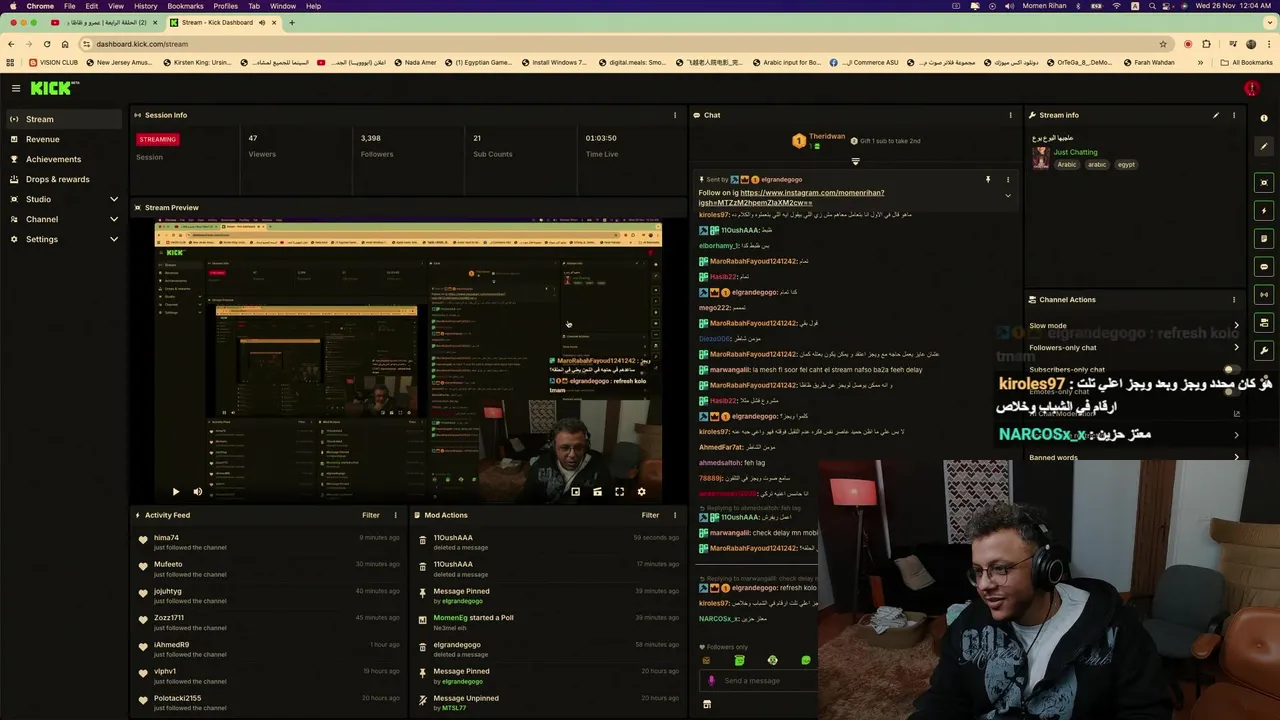Open Mod Actions Filter dropdown
This screenshot has width=1280, height=720.
[650, 515]
